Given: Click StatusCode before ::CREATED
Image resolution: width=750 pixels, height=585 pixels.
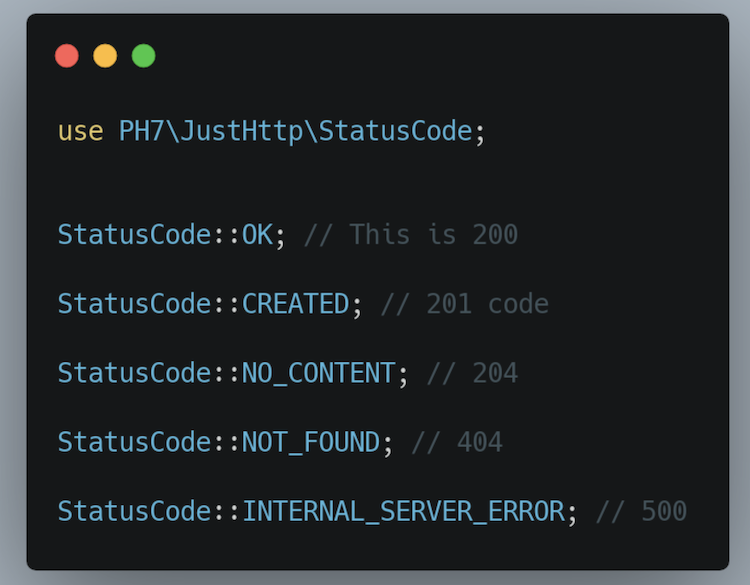Looking at the screenshot, I should (x=134, y=304).
